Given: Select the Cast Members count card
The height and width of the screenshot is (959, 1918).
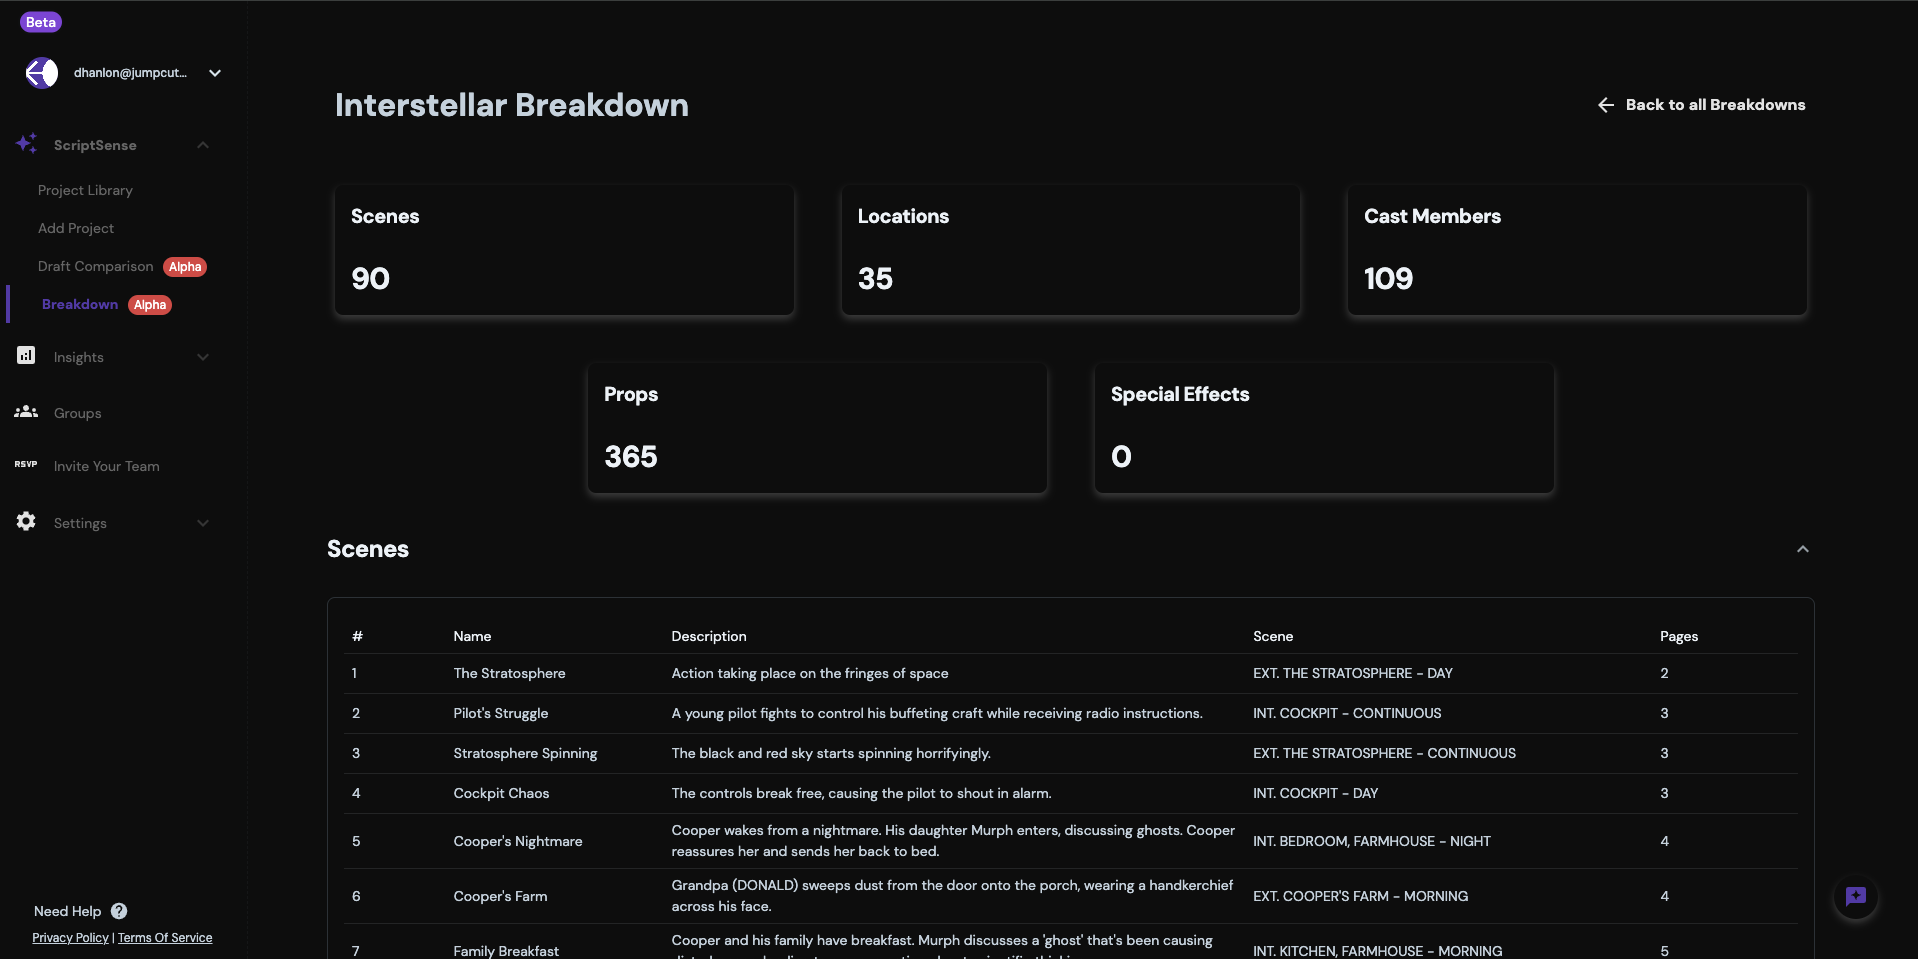Looking at the screenshot, I should tap(1577, 250).
